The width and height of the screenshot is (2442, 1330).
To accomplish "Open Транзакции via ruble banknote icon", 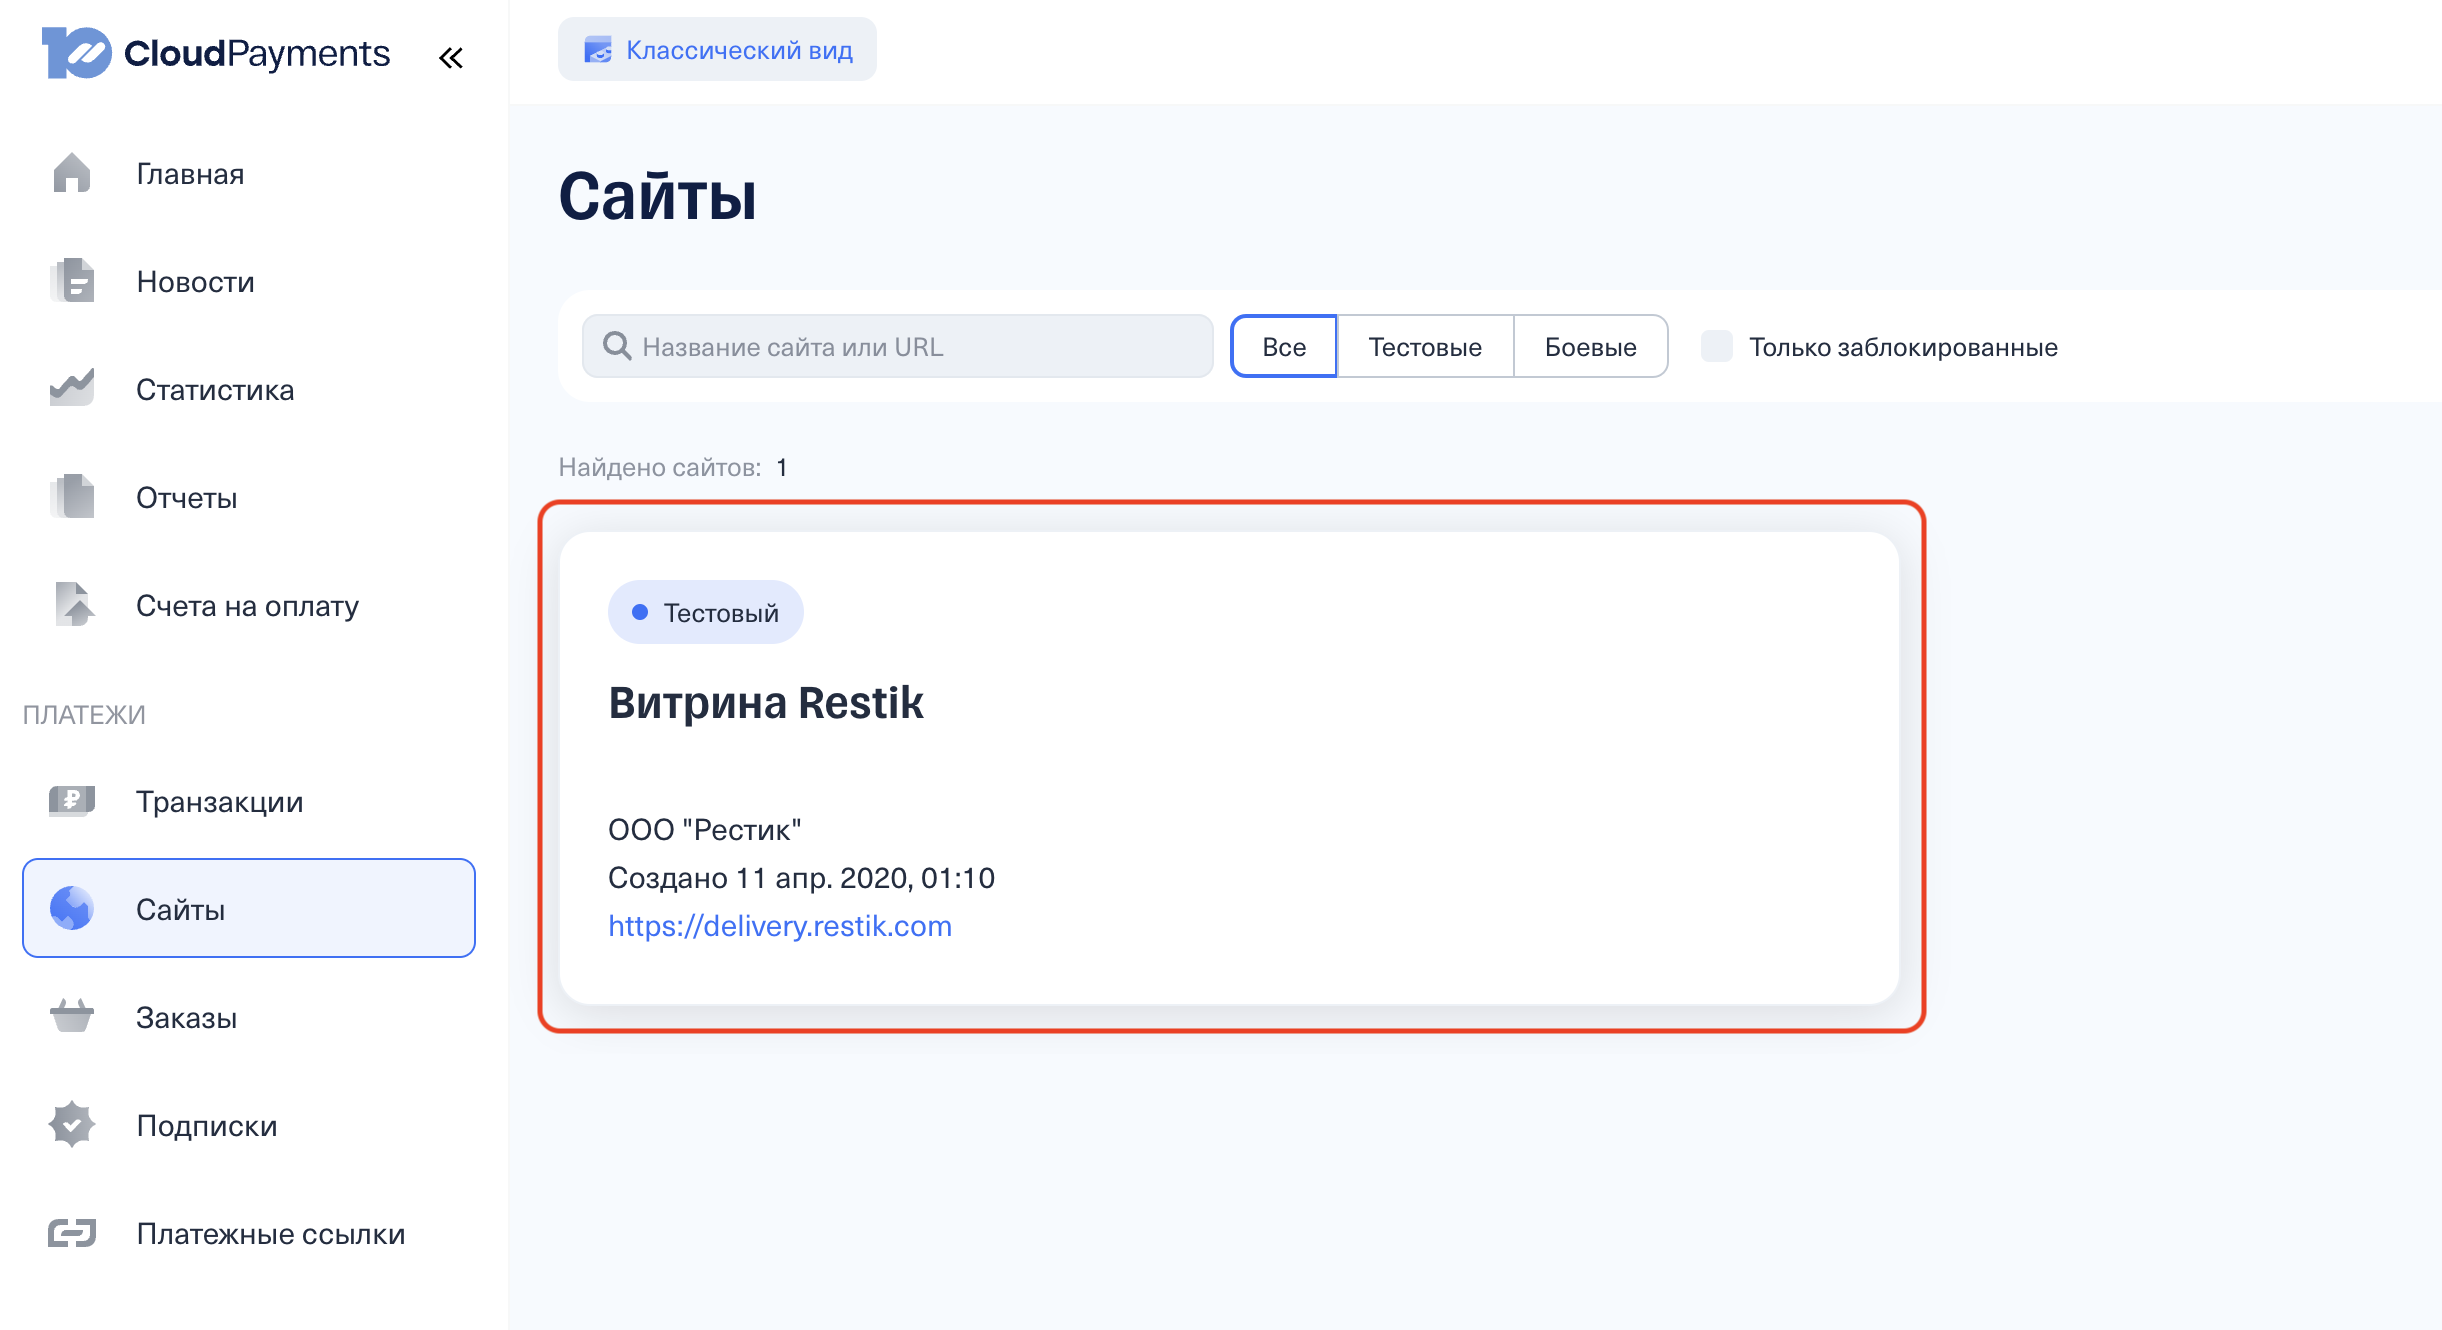I will [x=72, y=801].
